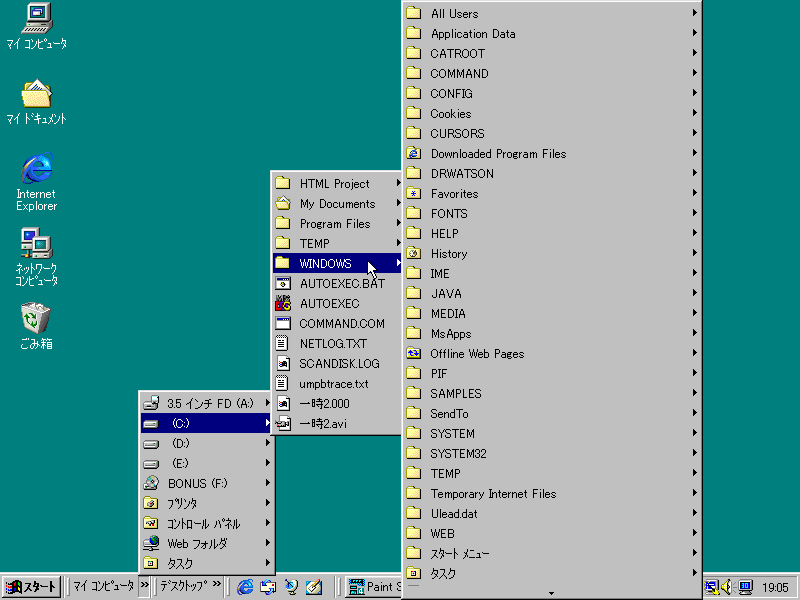The height and width of the screenshot is (600, 800).
Task: Open the Control Panel menu entry
Action: 207,523
